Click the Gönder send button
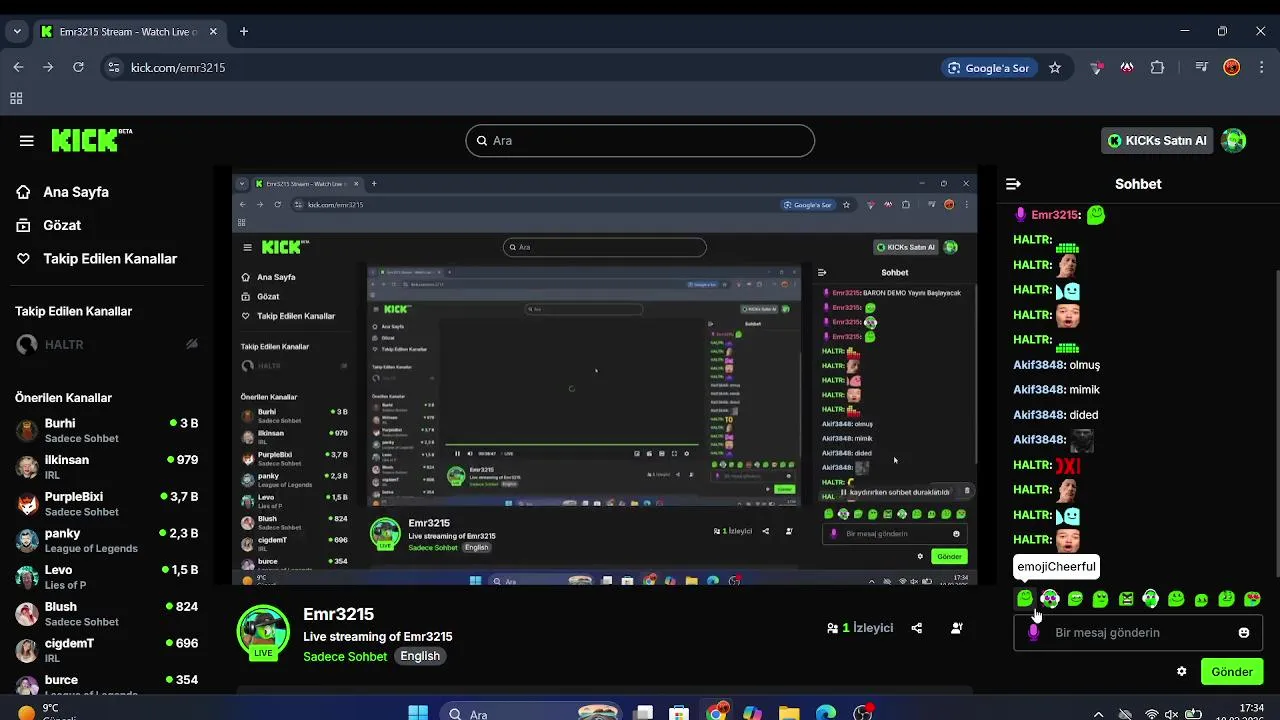Screen dimensions: 1280x720 (x=1232, y=672)
